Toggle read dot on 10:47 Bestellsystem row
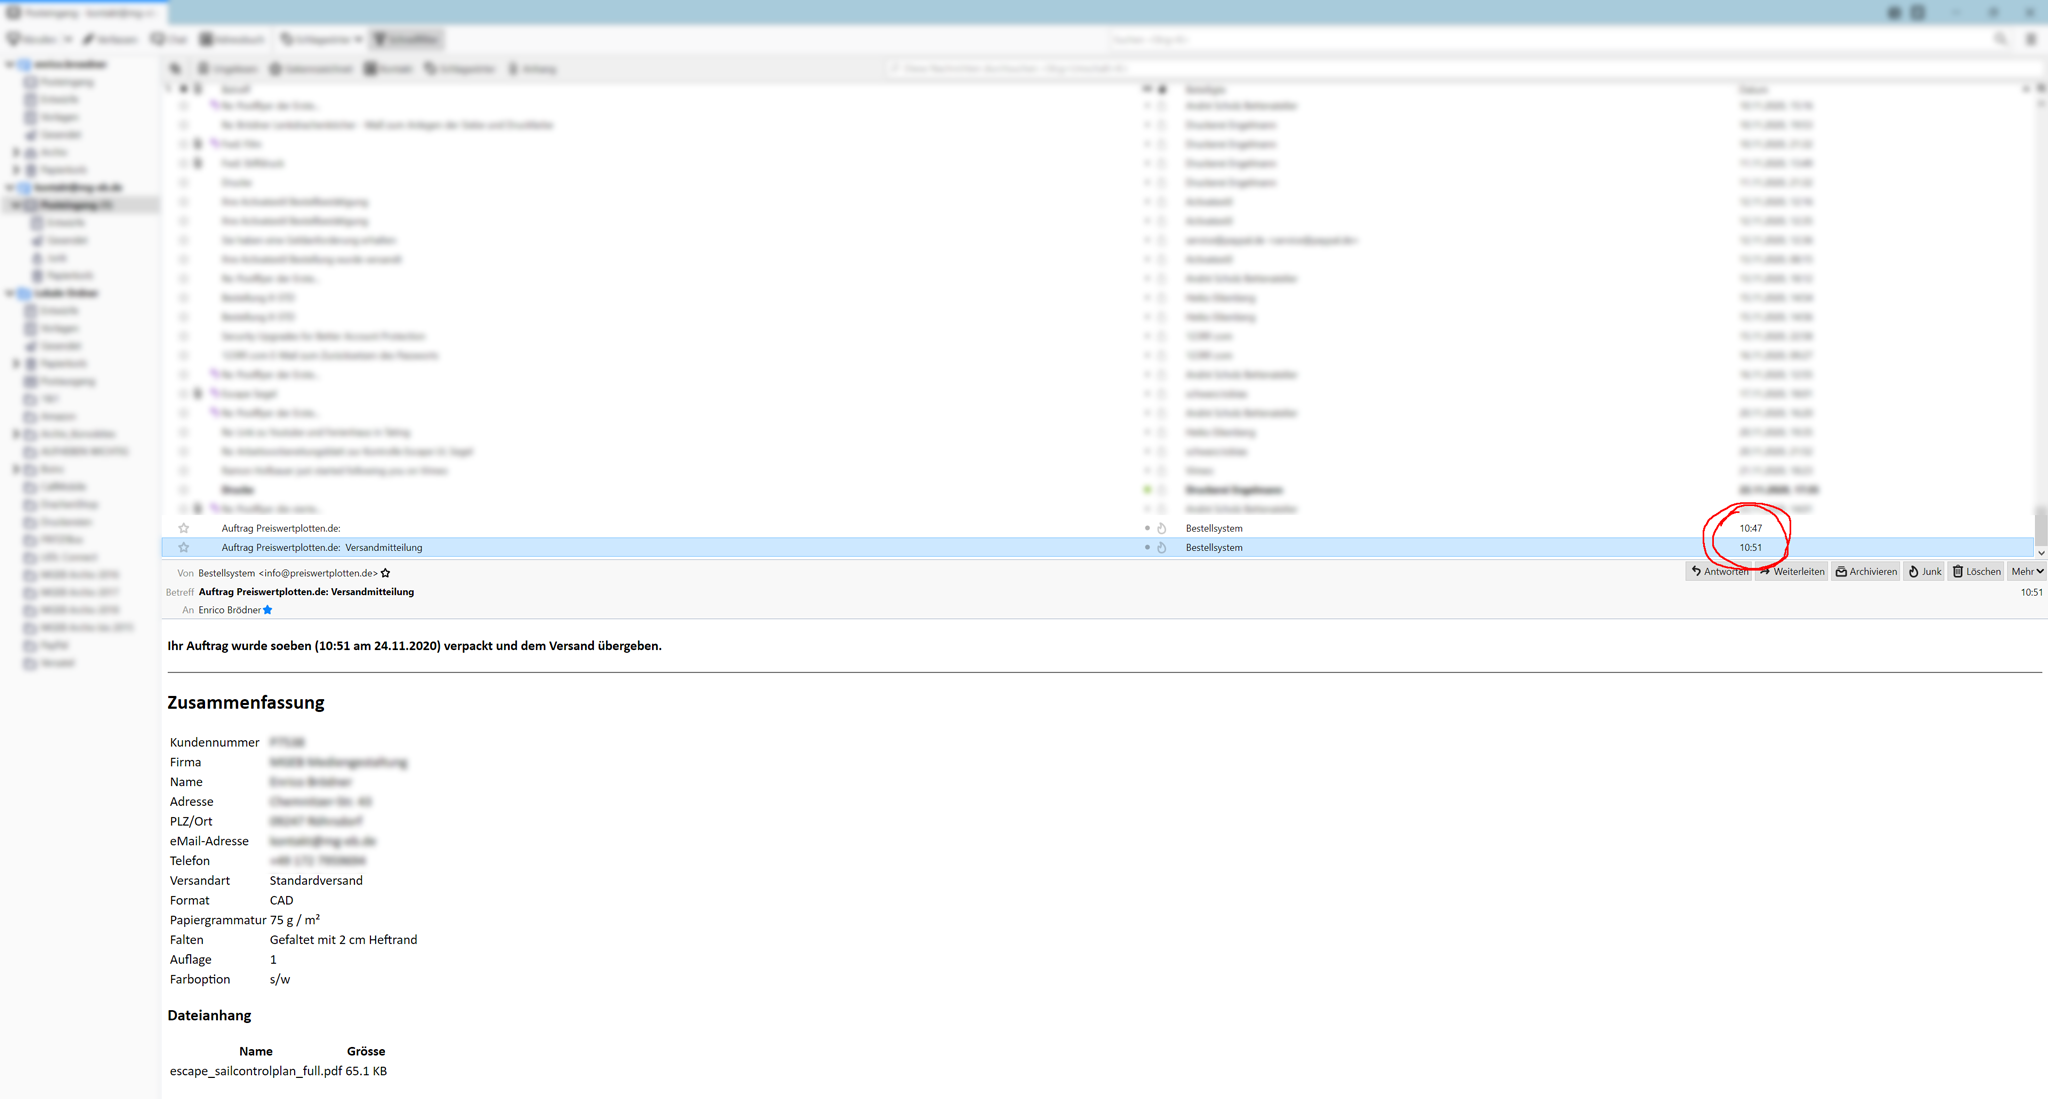 (1147, 528)
